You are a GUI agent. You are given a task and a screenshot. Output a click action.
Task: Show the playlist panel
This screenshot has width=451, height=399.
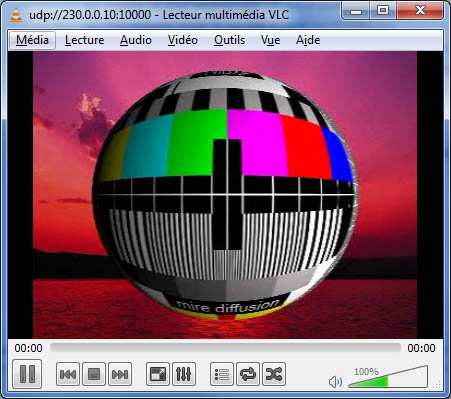coord(222,374)
